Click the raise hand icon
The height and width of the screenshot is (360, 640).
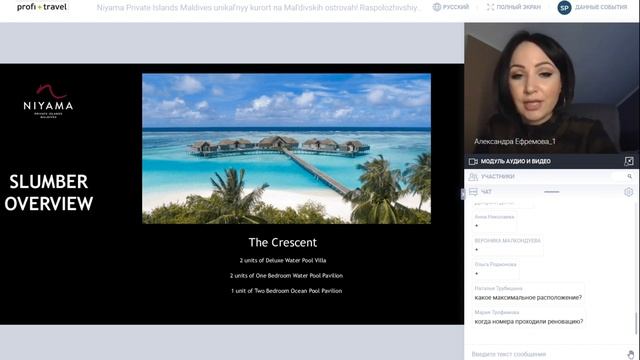(x=631, y=354)
